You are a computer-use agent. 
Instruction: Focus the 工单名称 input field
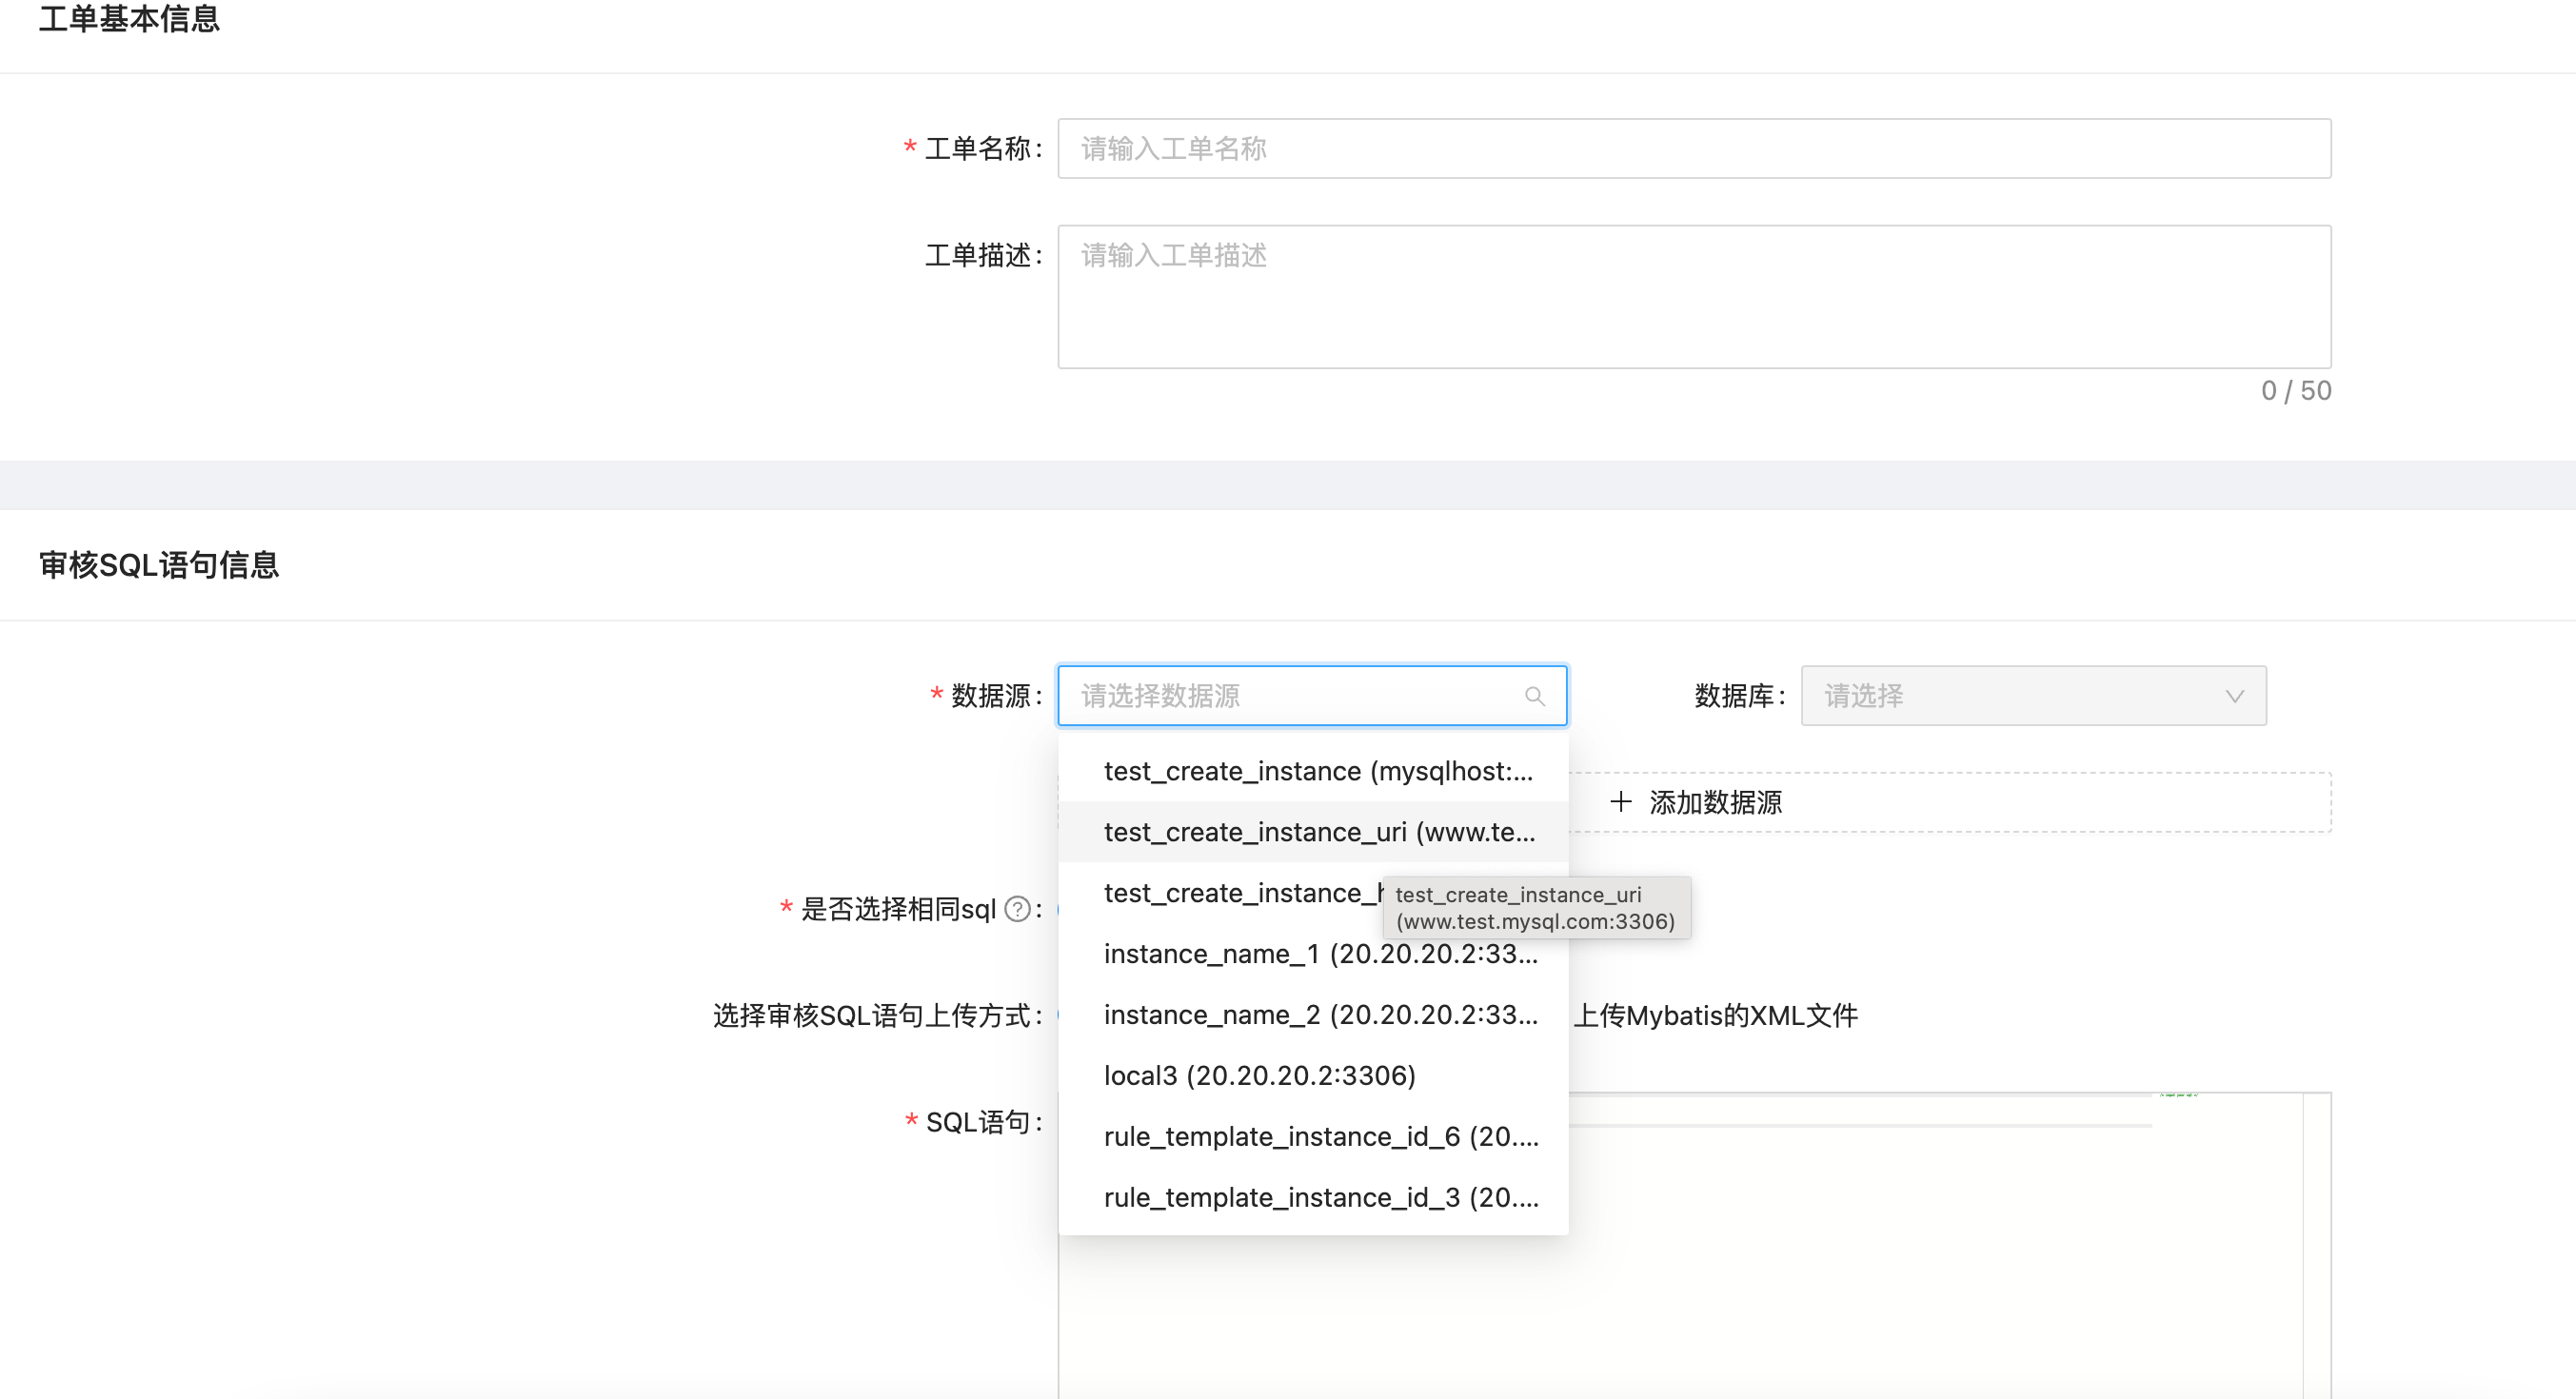pyautogui.click(x=1694, y=149)
